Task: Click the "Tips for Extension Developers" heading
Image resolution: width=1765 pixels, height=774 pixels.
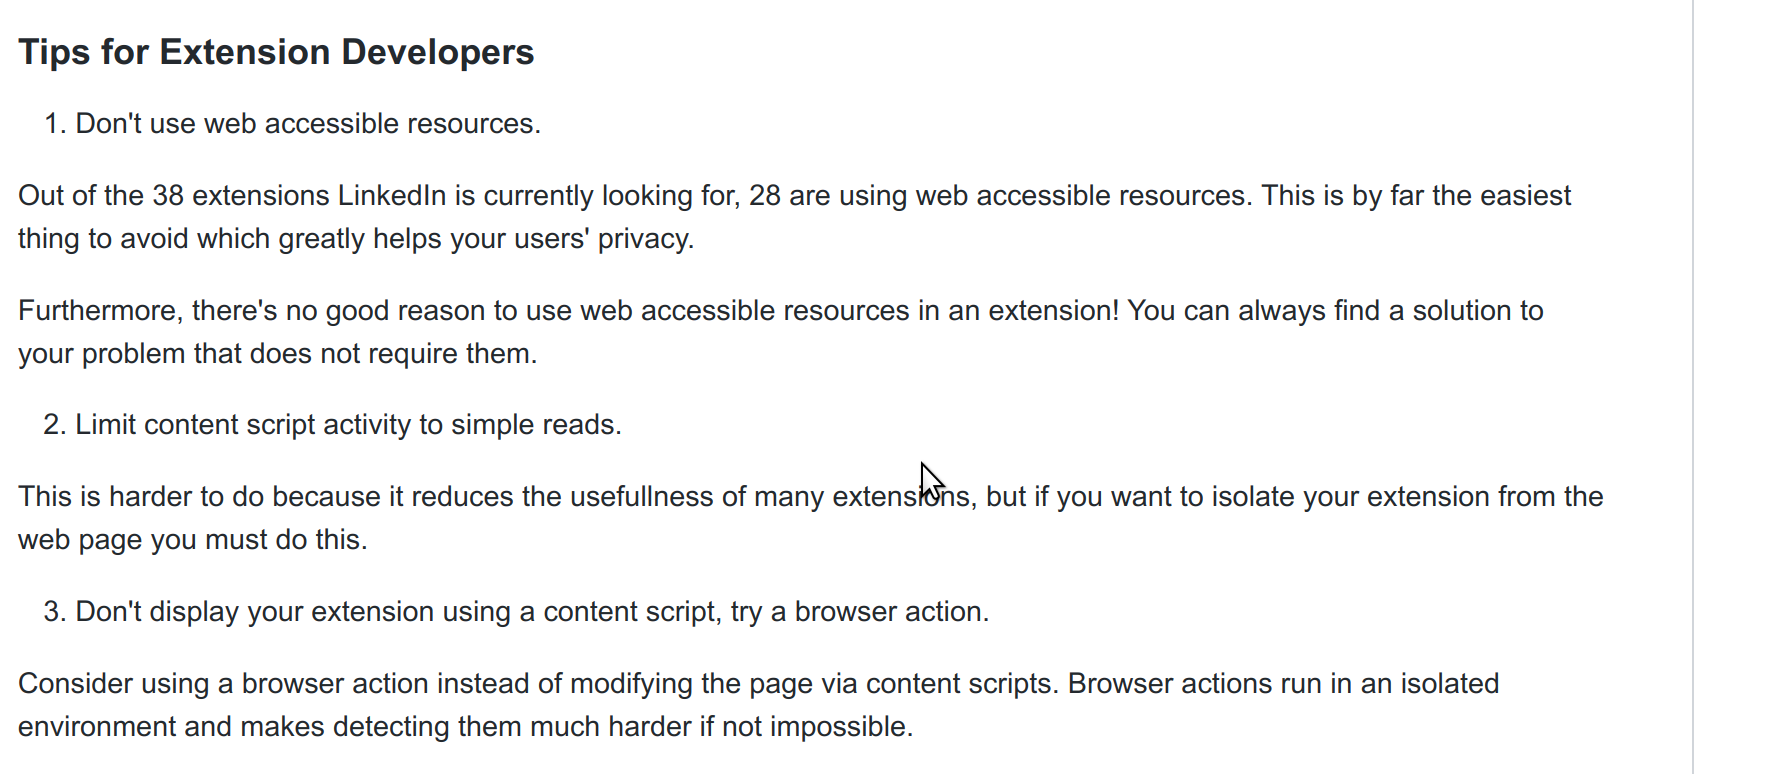Action: point(276,52)
